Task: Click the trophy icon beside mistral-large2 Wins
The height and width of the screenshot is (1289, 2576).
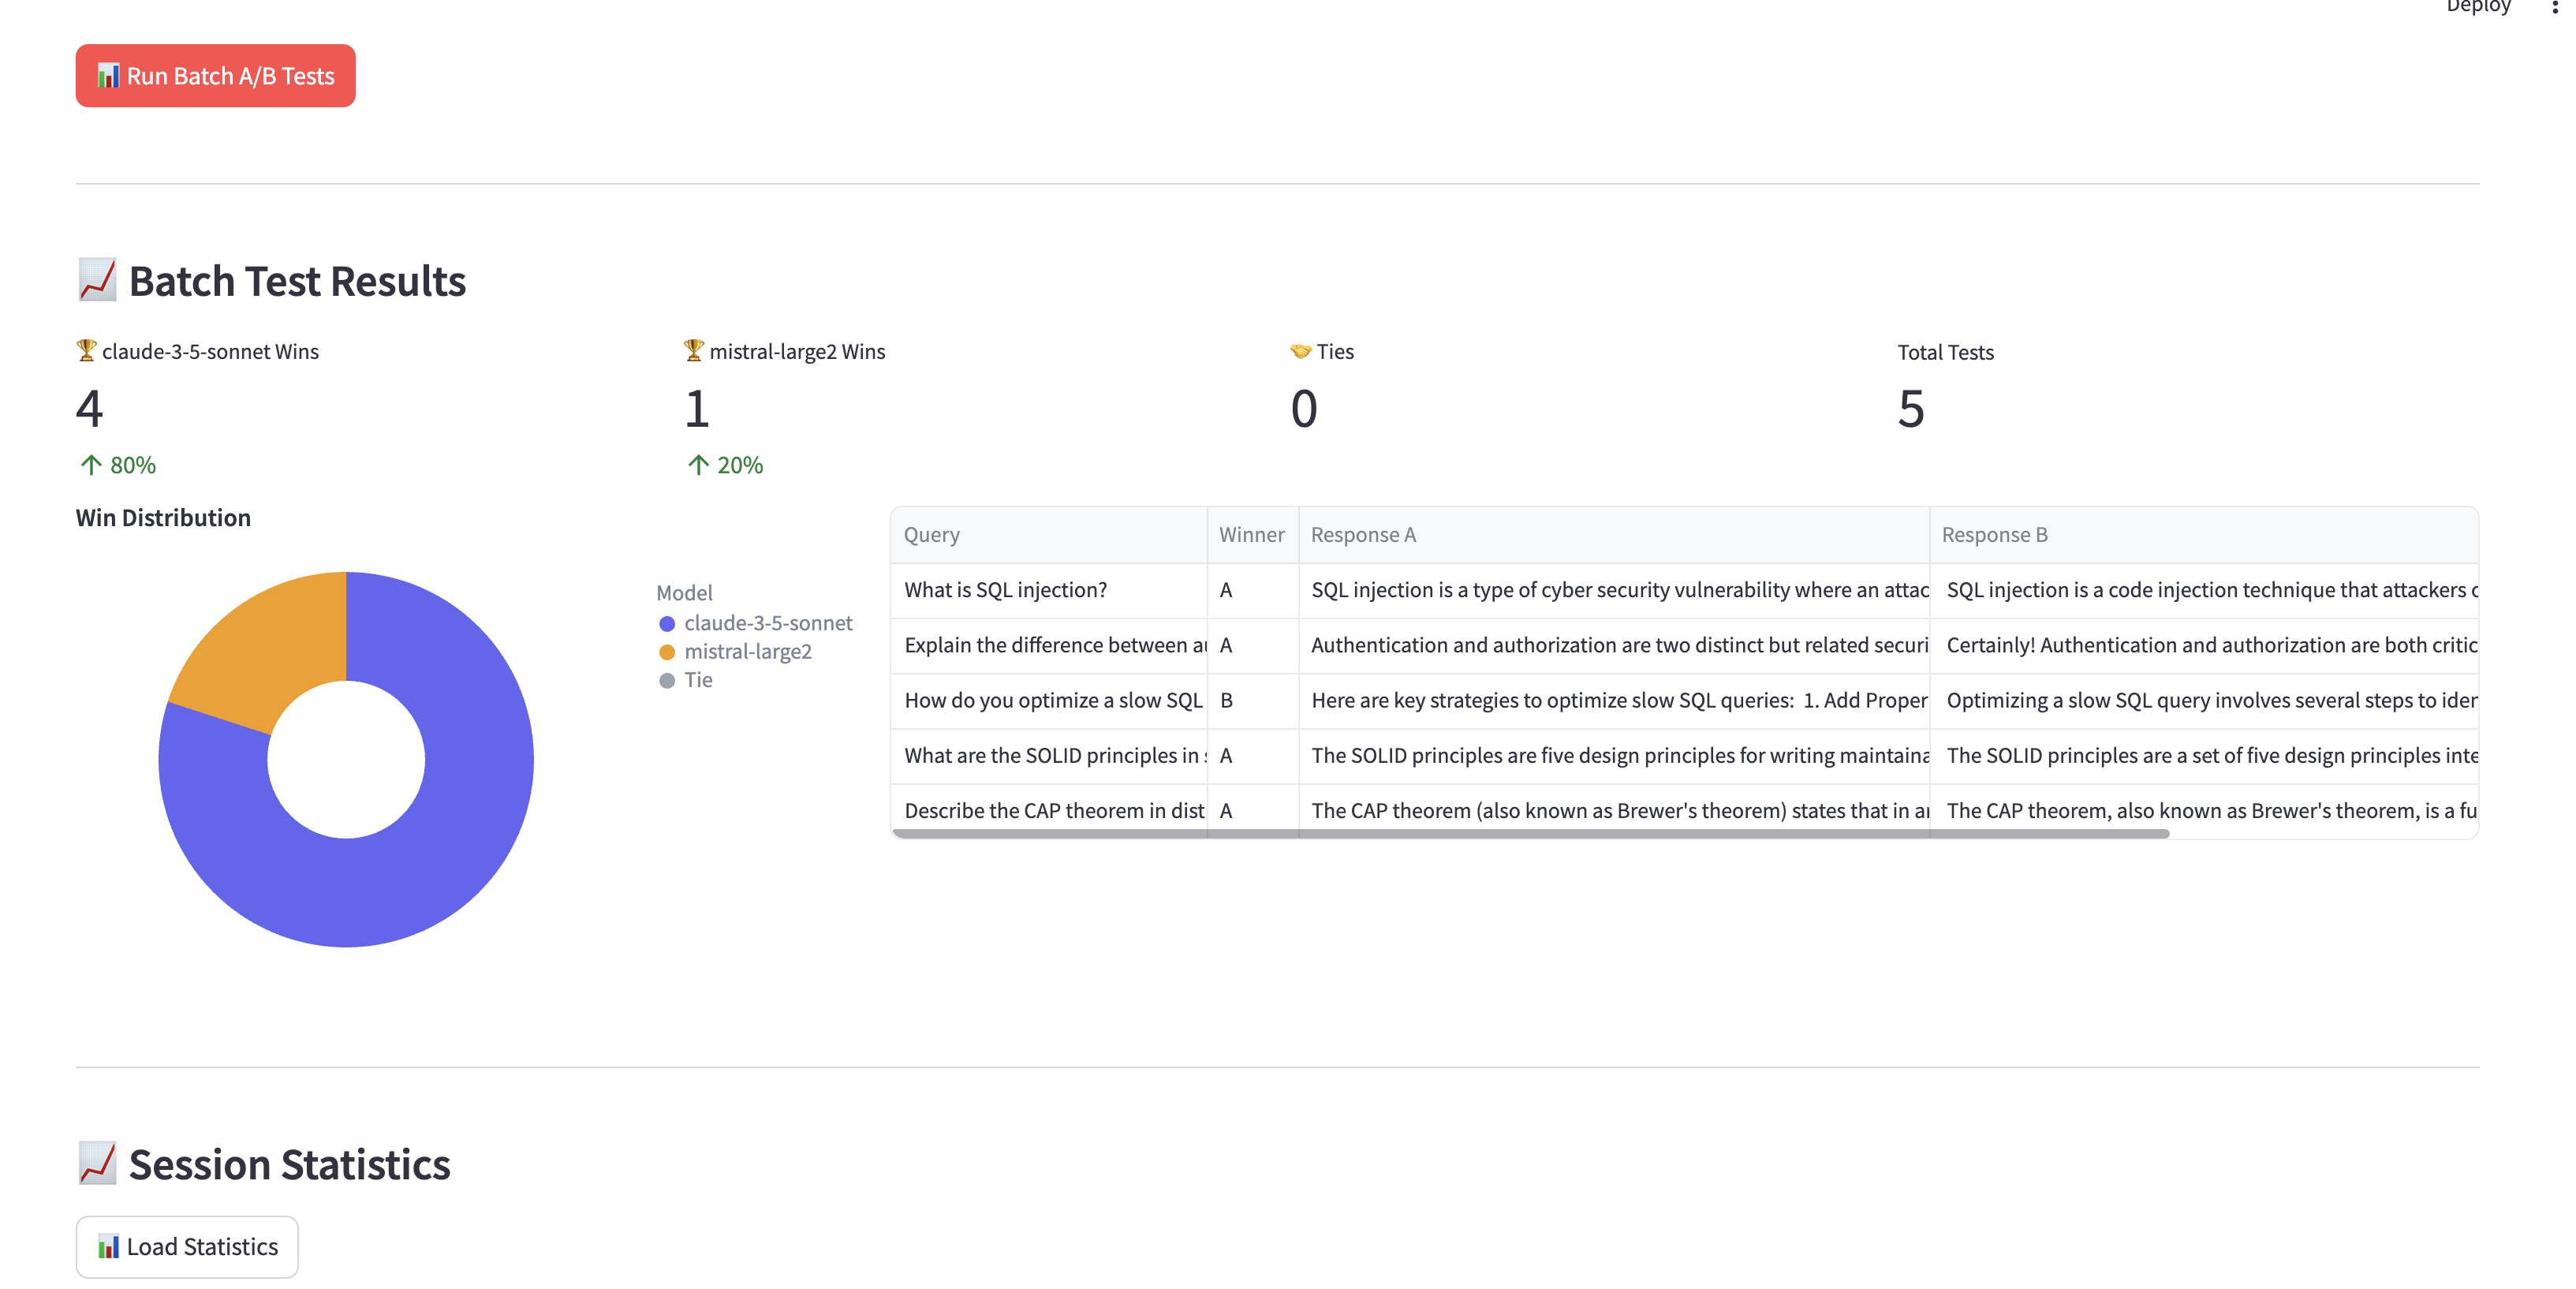Action: point(693,351)
